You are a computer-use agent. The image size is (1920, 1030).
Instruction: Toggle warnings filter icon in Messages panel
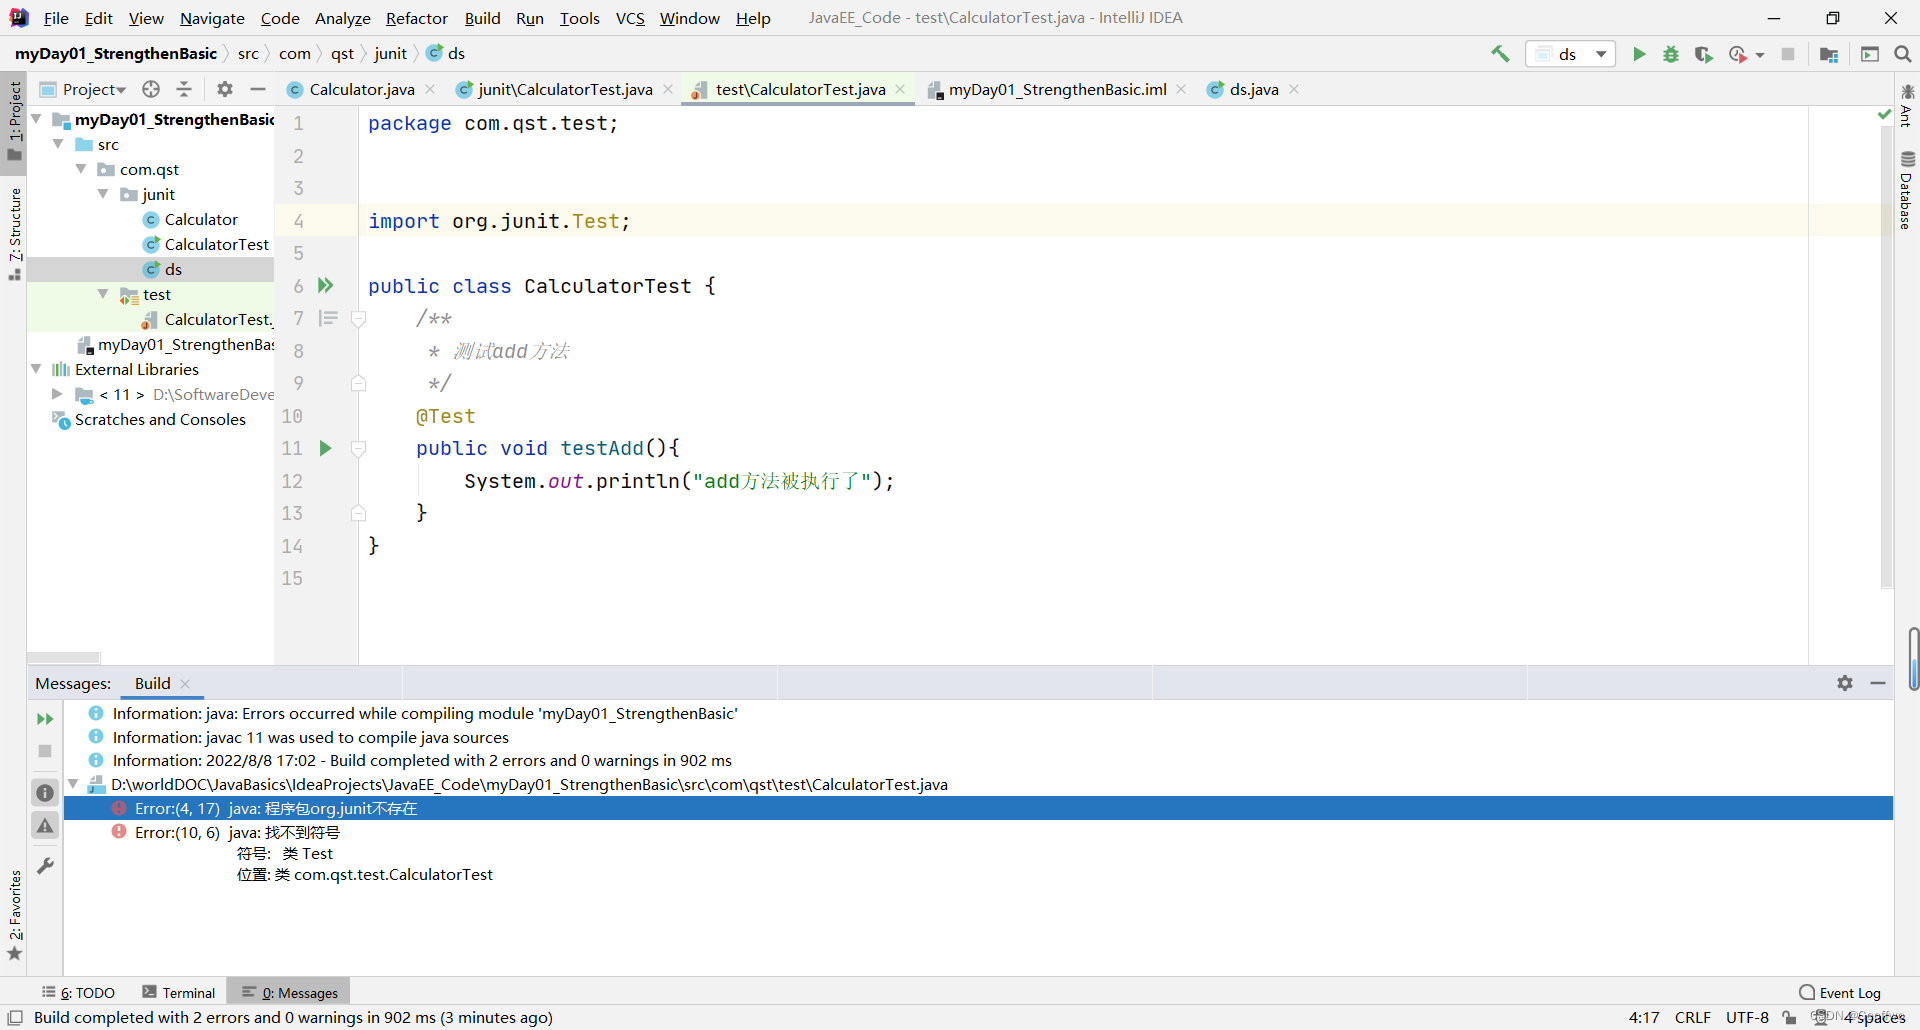(45, 826)
